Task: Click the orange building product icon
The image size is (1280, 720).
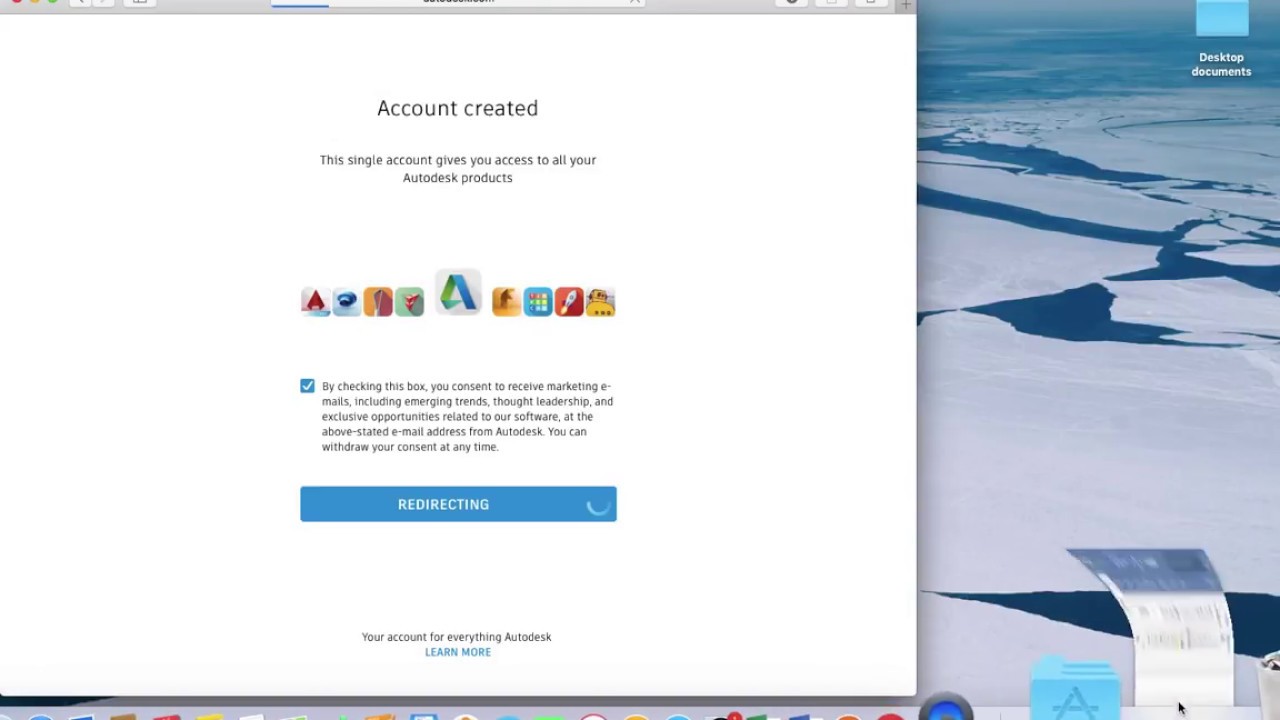Action: pos(378,301)
